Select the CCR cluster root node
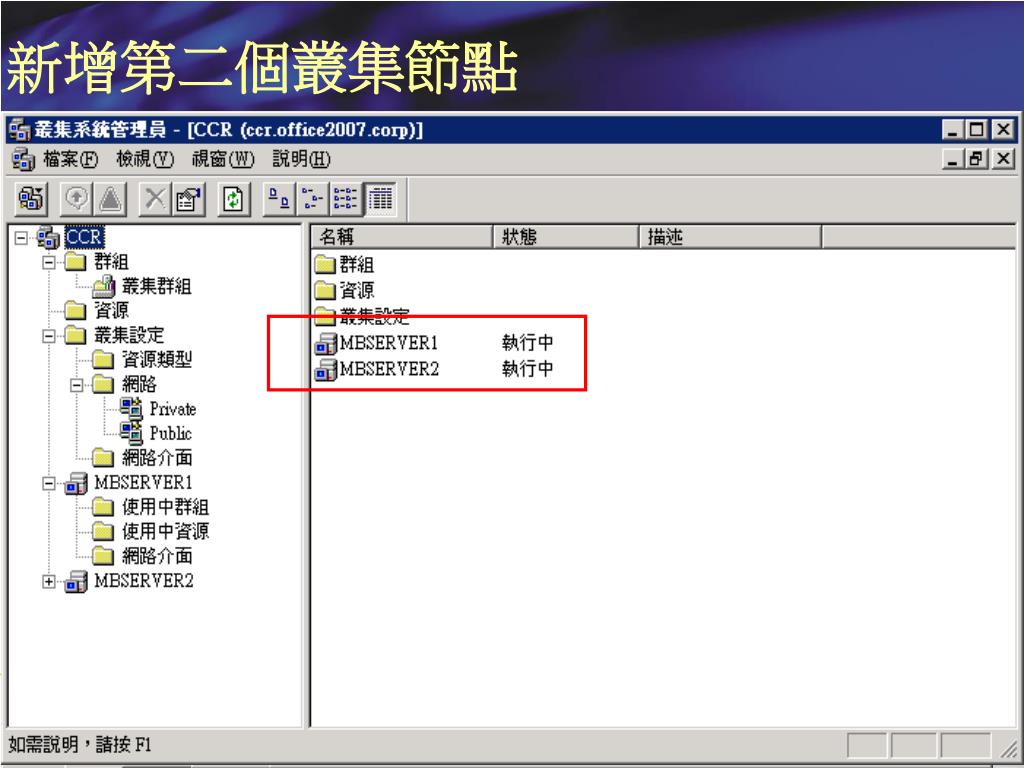 pyautogui.click(x=84, y=237)
